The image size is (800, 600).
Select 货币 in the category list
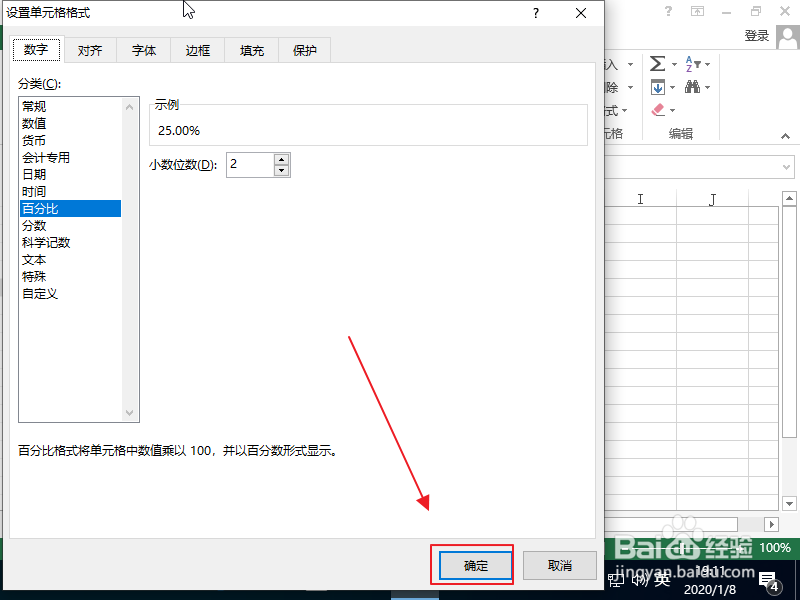[33, 140]
